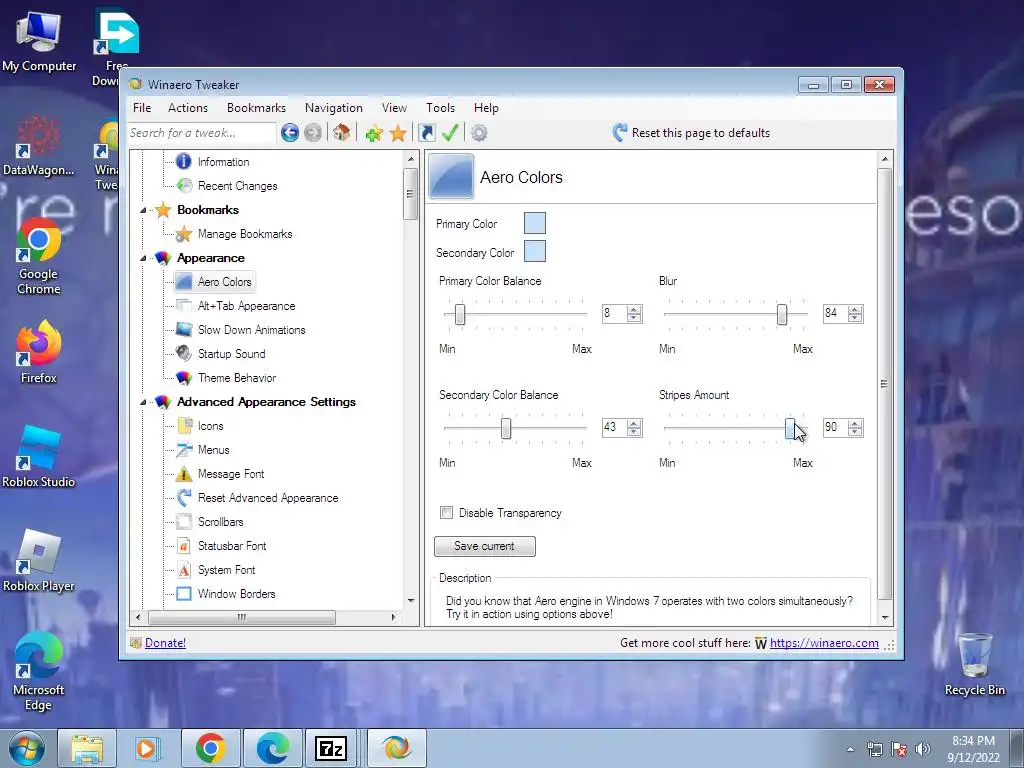1024x768 pixels.
Task: Select Aero Colors in the tree
Action: point(224,281)
